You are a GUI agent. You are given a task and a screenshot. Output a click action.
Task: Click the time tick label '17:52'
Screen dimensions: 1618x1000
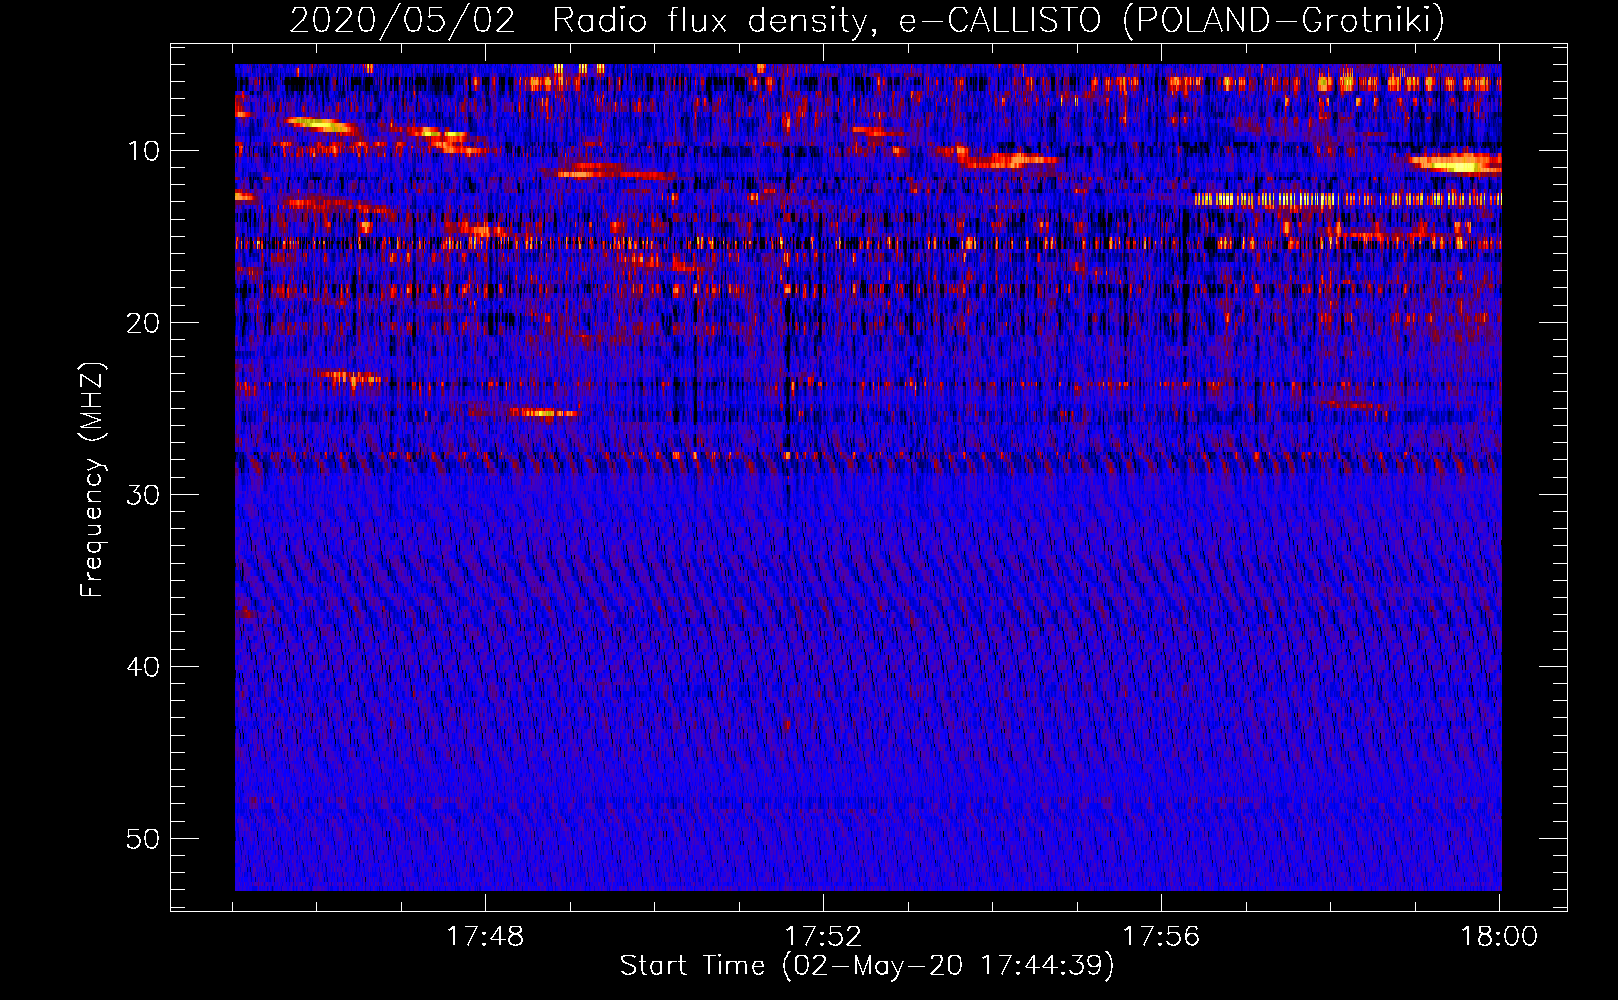point(823,937)
